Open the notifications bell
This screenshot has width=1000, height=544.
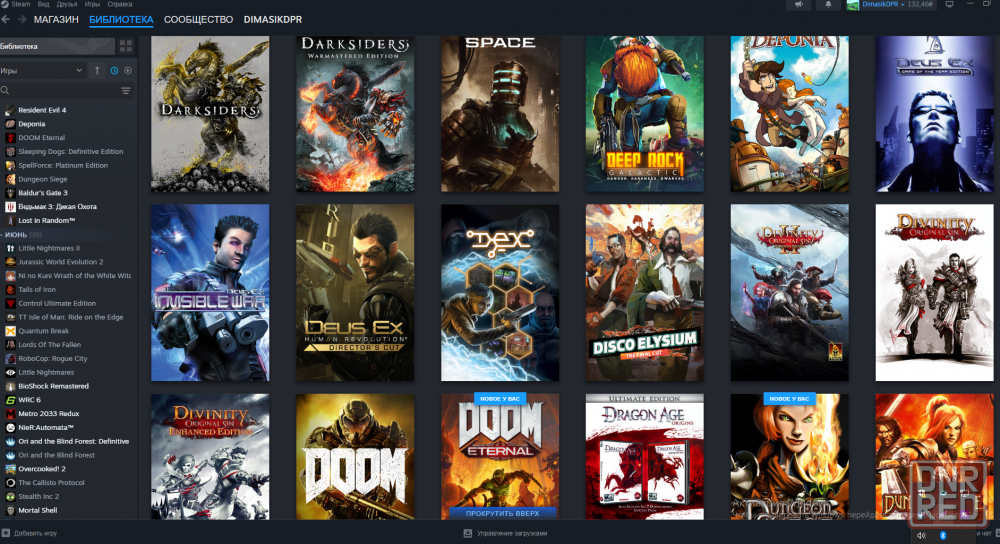(828, 4)
